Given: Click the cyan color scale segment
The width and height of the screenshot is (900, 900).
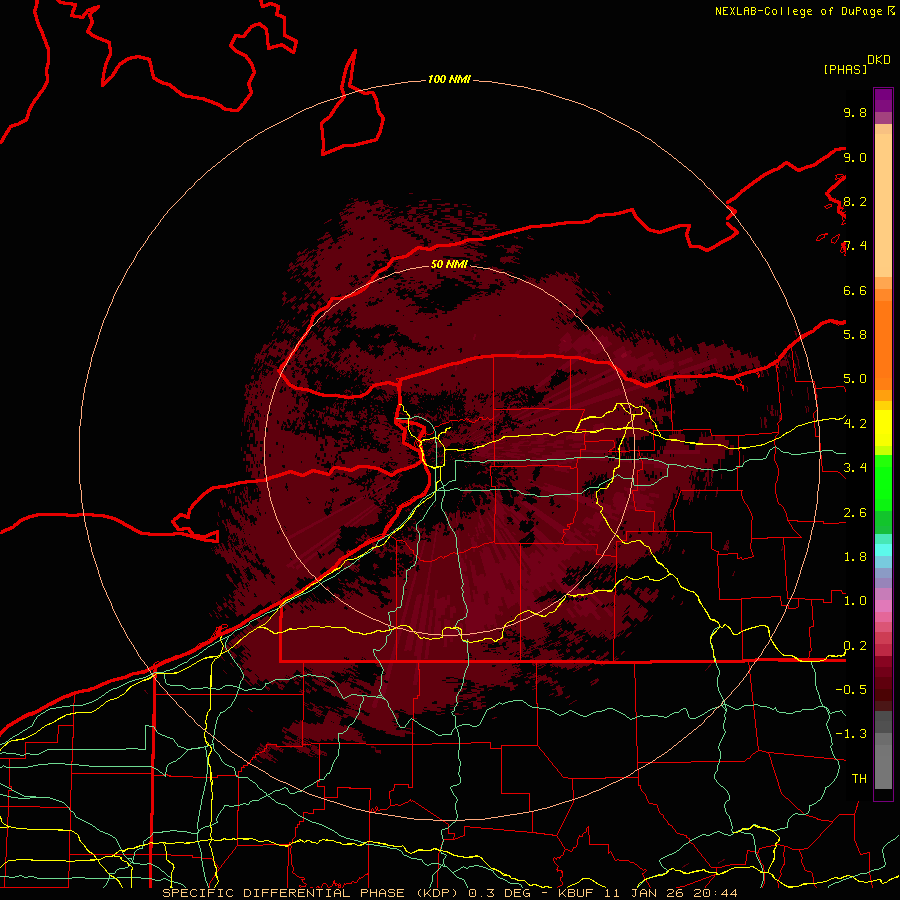Looking at the screenshot, I should point(883,550).
